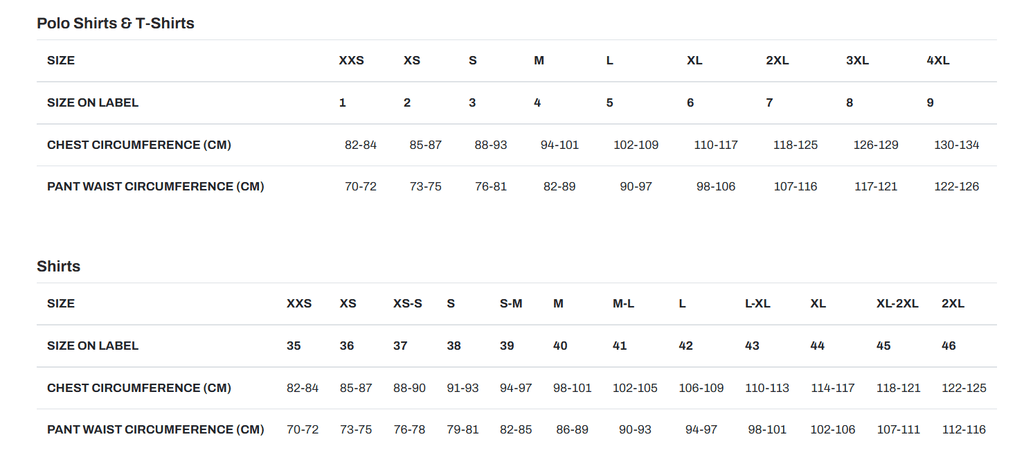Select the 4XL size column header

tap(938, 60)
